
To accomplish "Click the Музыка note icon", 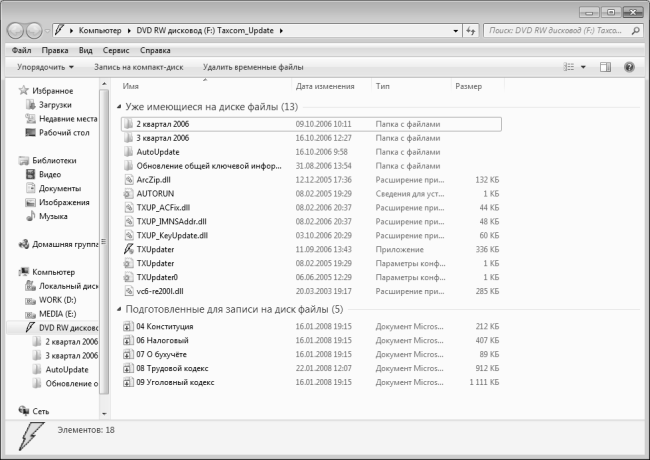I will (31, 216).
